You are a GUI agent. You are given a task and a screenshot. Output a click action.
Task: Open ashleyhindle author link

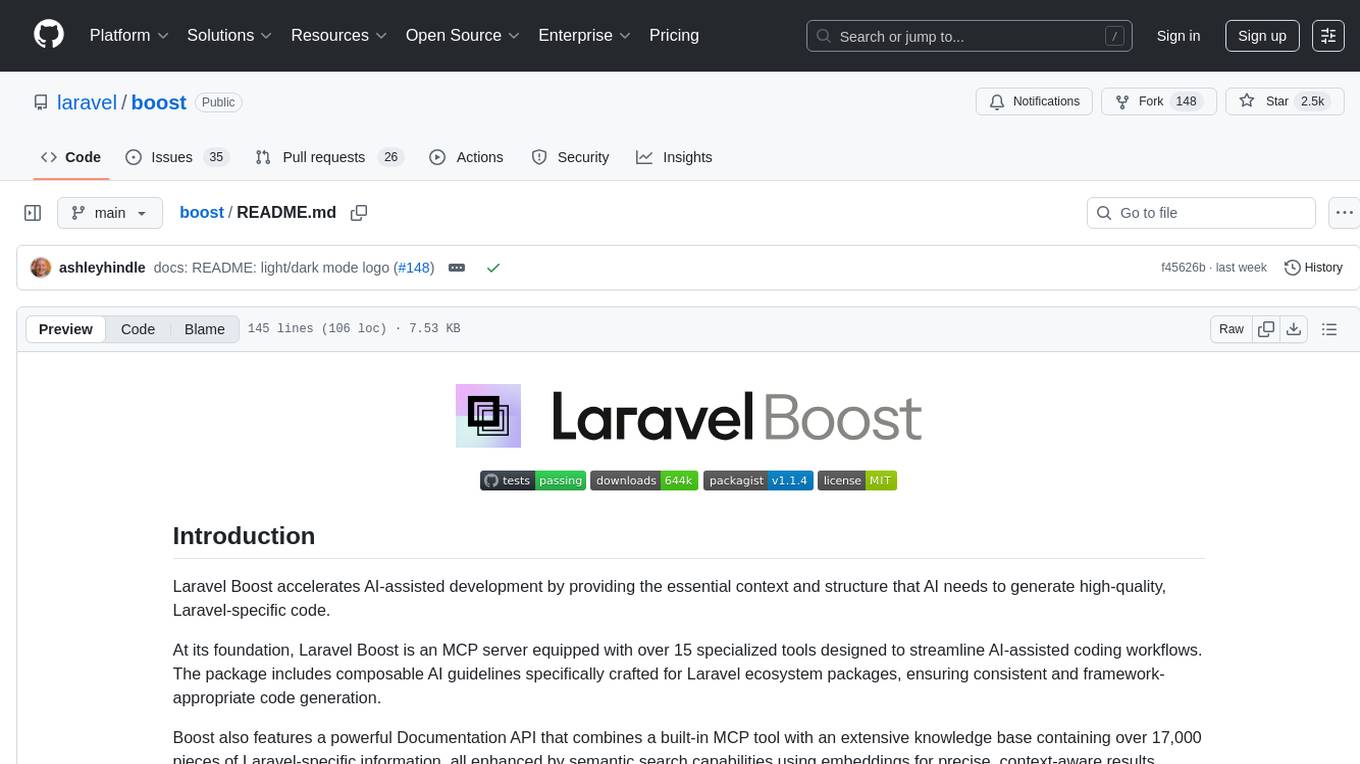coord(102,268)
